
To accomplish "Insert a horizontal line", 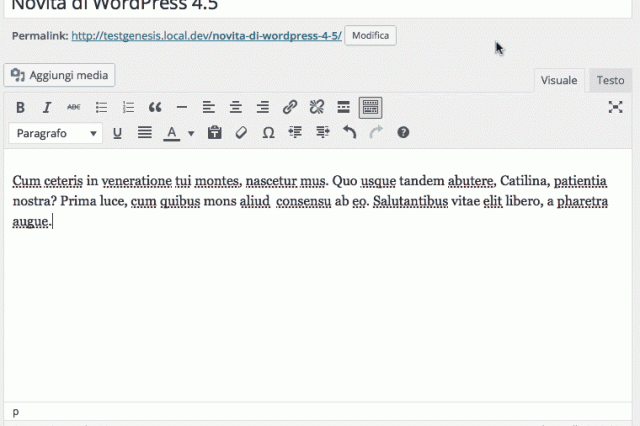I will click(182, 108).
